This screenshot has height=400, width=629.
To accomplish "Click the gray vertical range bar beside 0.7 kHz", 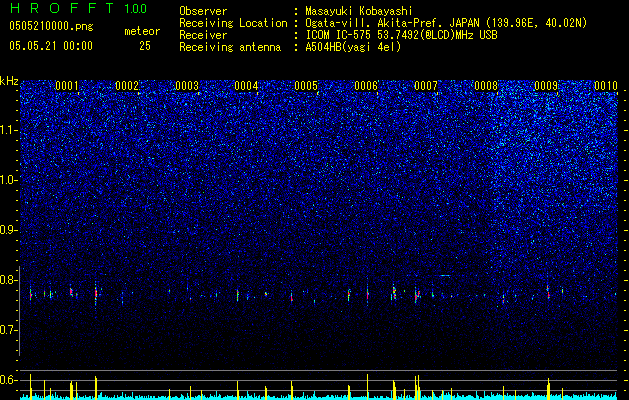I will 20,311.
